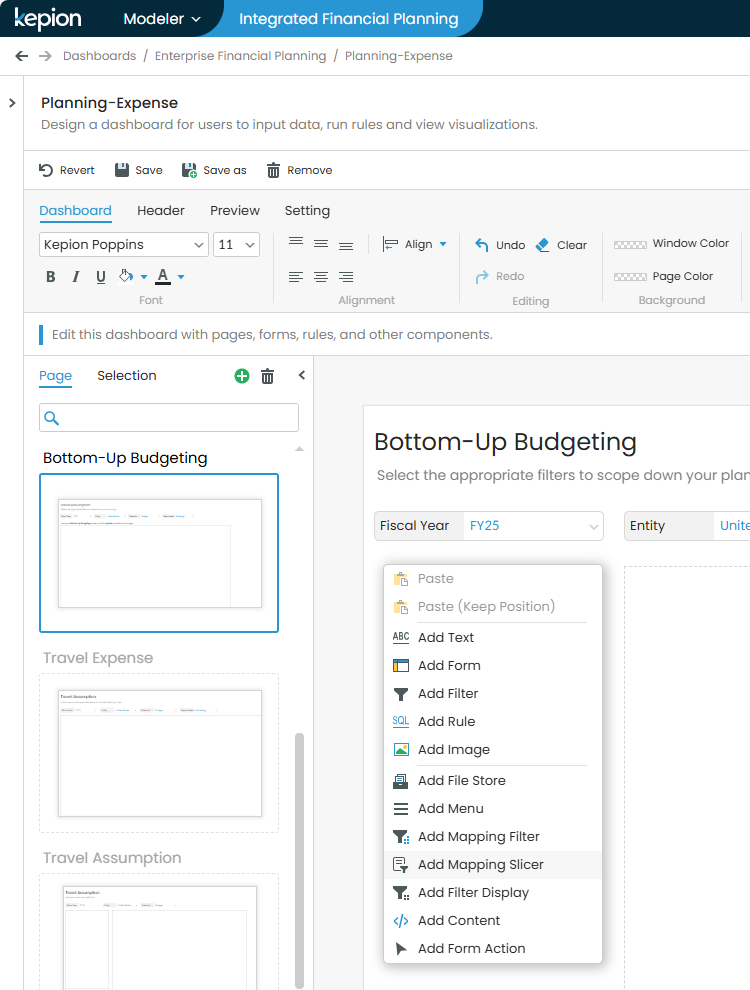Screen dimensions: 750x990
Task: Click the Revert icon in toolbar
Action: (46, 170)
